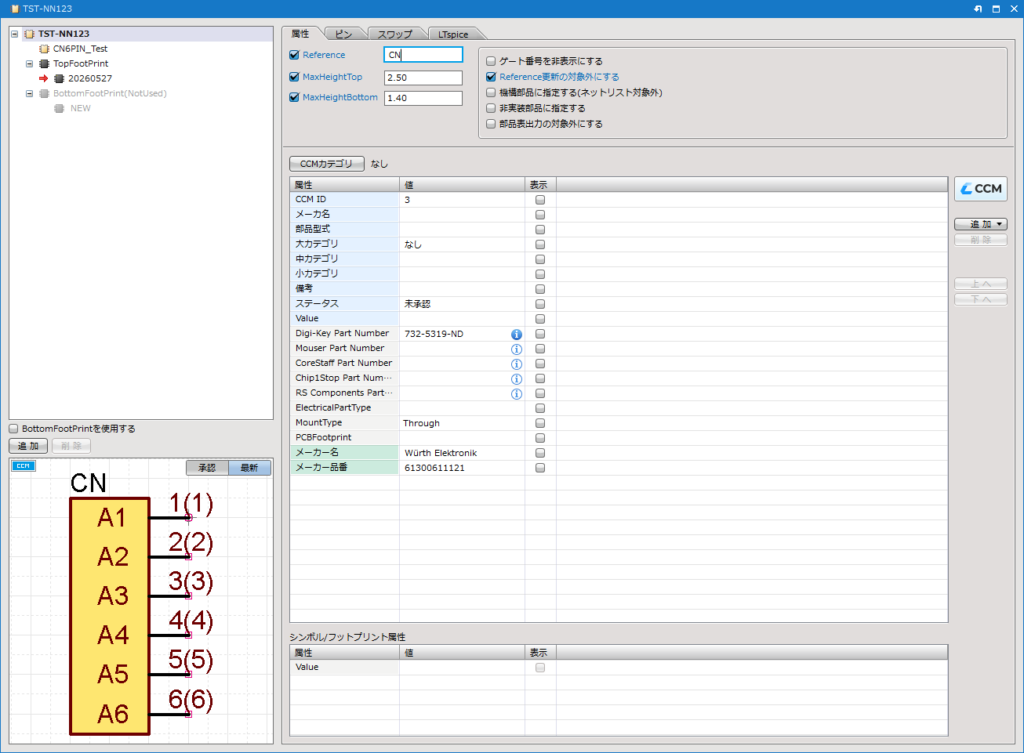Switch to the ピン tab
The height and width of the screenshot is (753, 1024).
pos(344,35)
